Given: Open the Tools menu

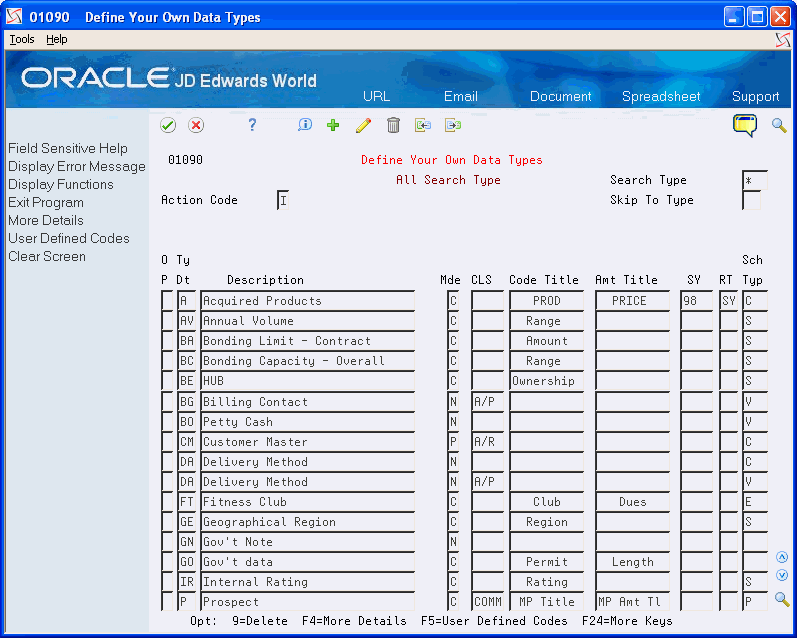Looking at the screenshot, I should (x=22, y=39).
